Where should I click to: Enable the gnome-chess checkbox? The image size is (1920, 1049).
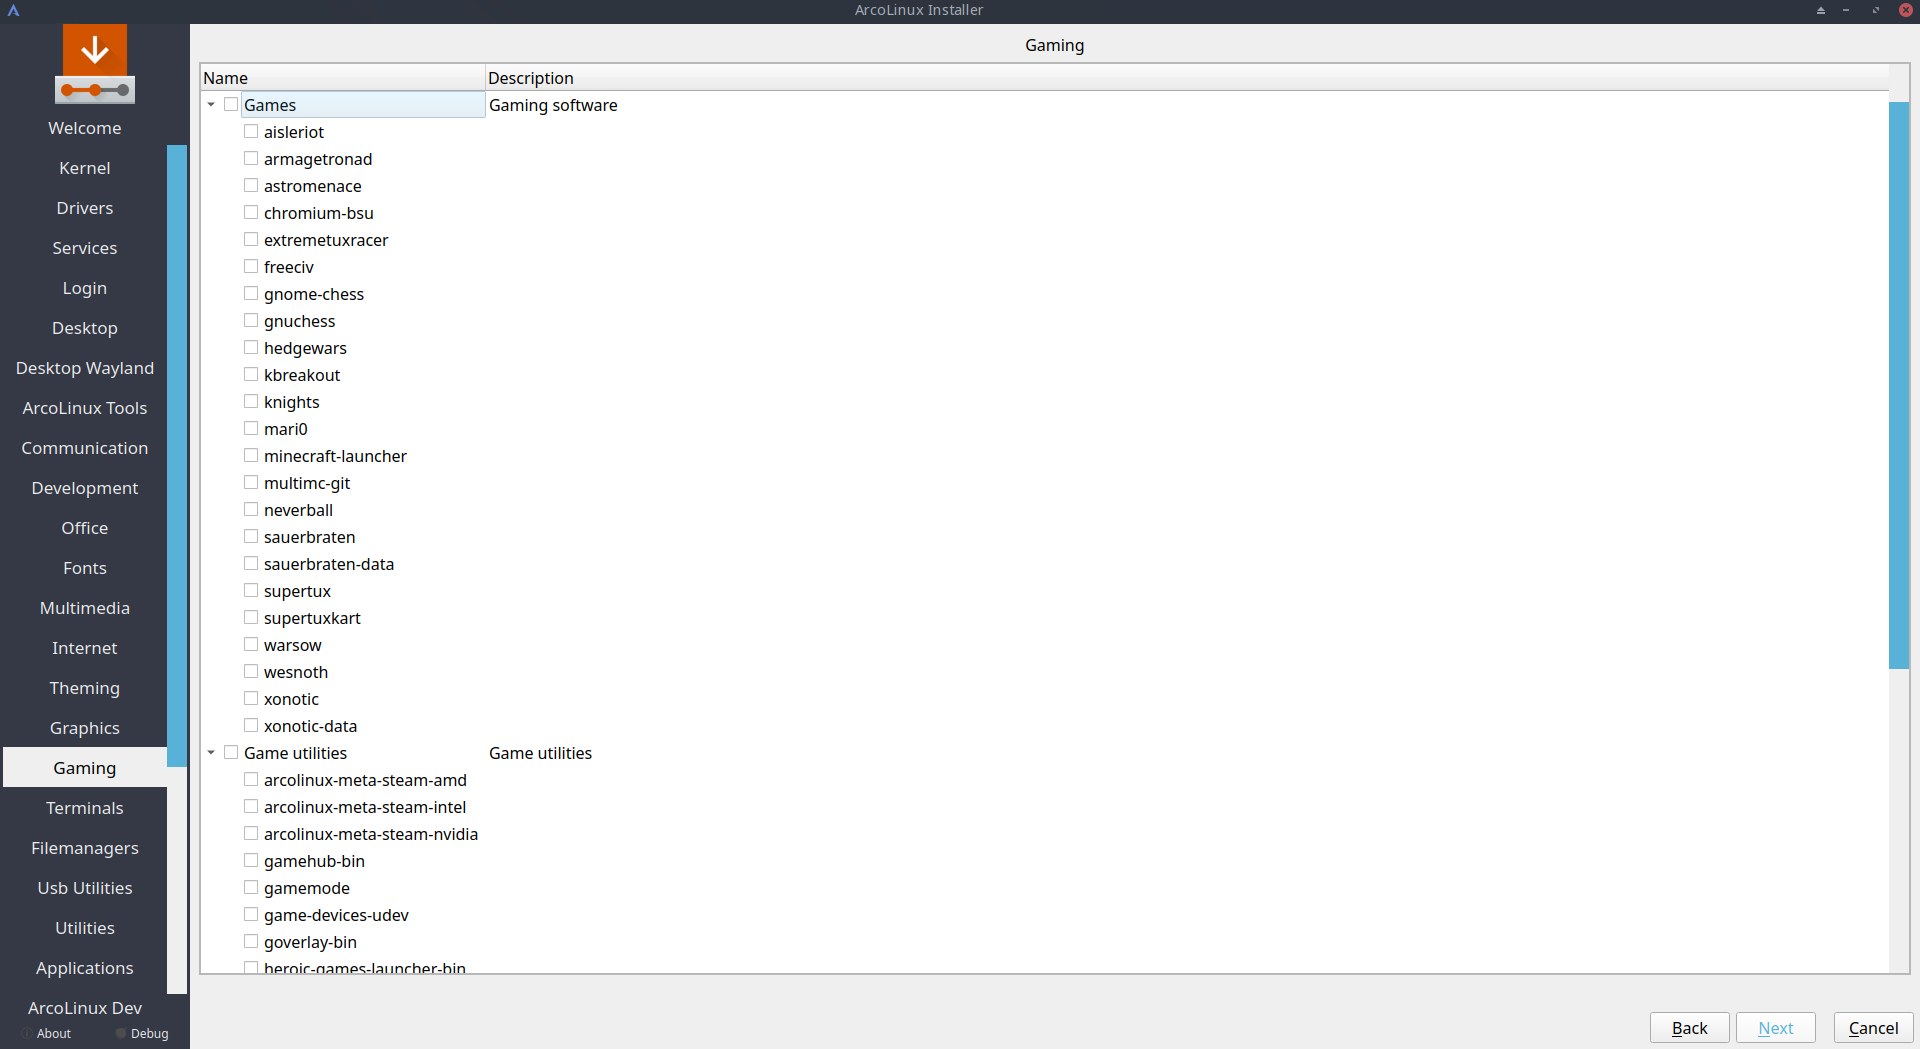(x=251, y=294)
